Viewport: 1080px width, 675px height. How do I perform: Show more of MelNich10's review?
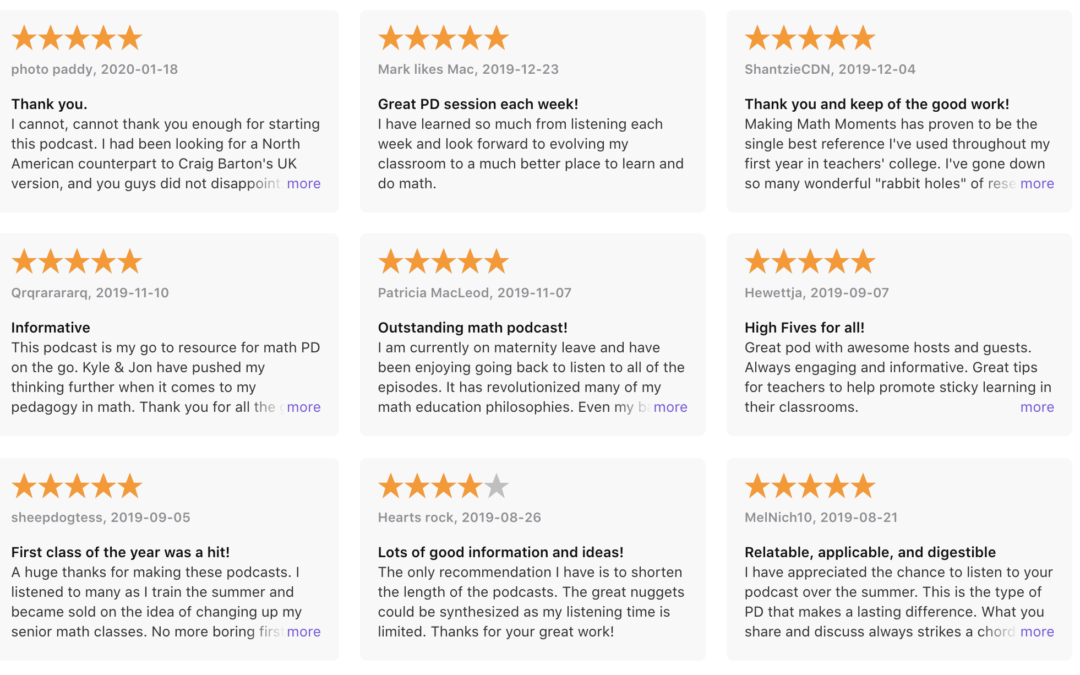(1037, 632)
